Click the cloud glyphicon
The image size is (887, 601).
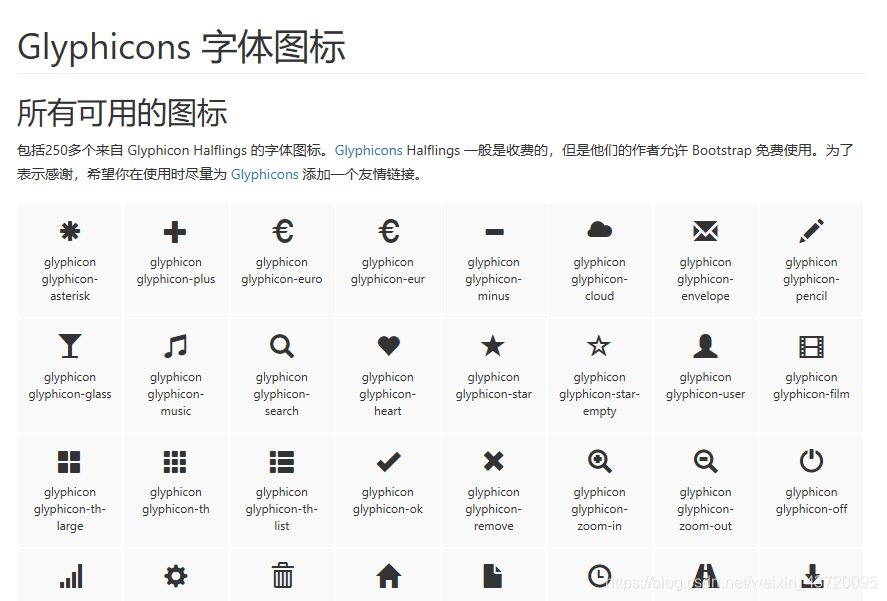[600, 230]
